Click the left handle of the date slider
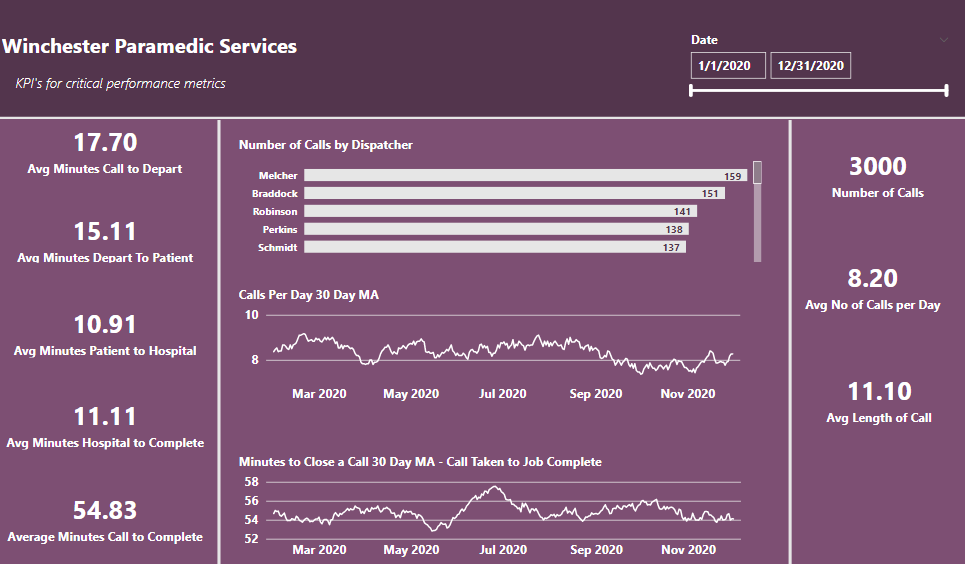The height and width of the screenshot is (564, 965). pos(691,91)
